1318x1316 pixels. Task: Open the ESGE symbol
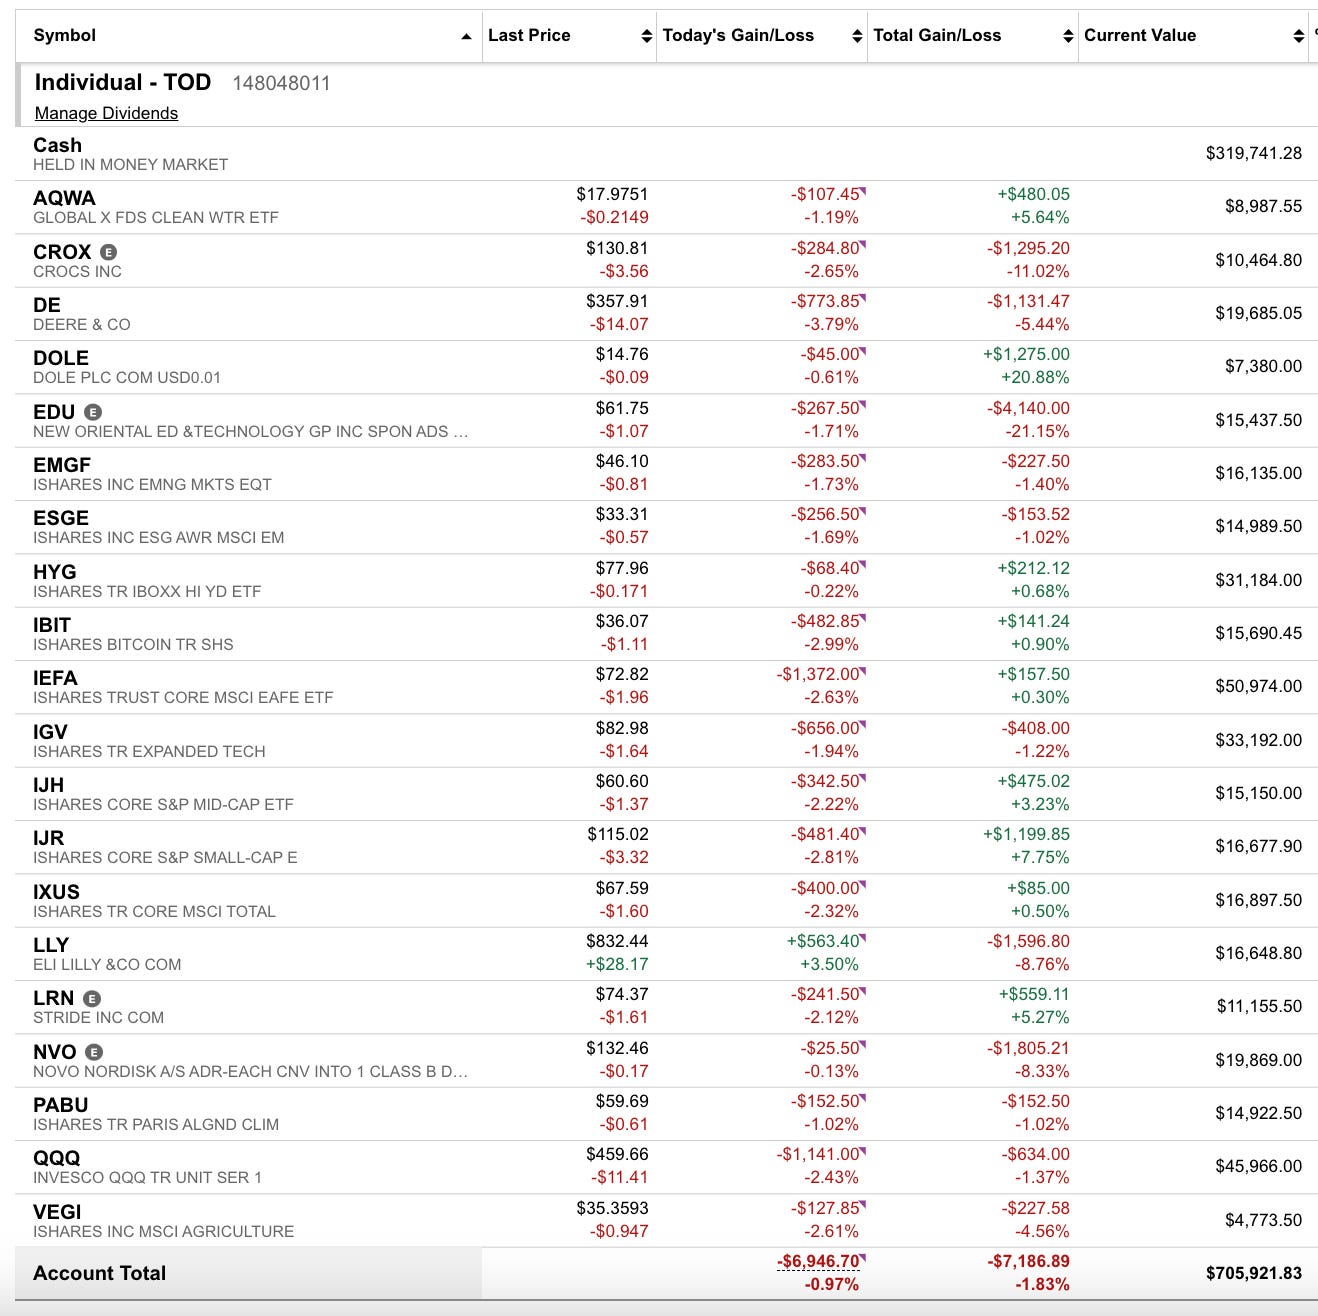click(61, 518)
